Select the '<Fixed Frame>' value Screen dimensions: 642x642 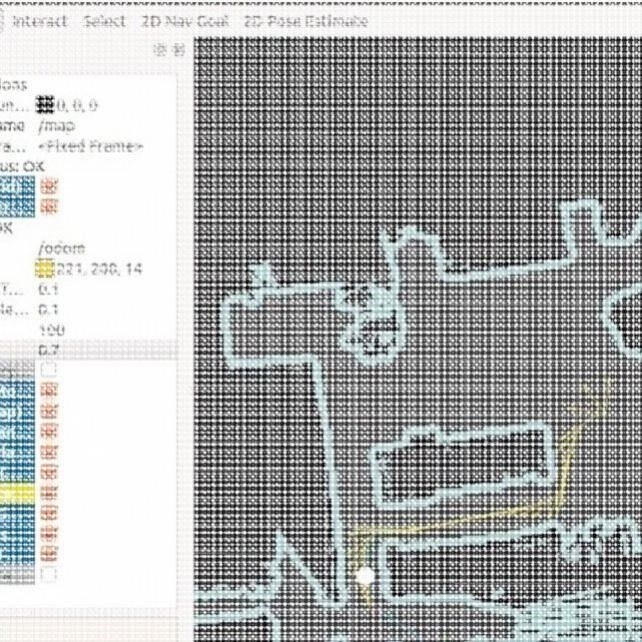coord(90,147)
